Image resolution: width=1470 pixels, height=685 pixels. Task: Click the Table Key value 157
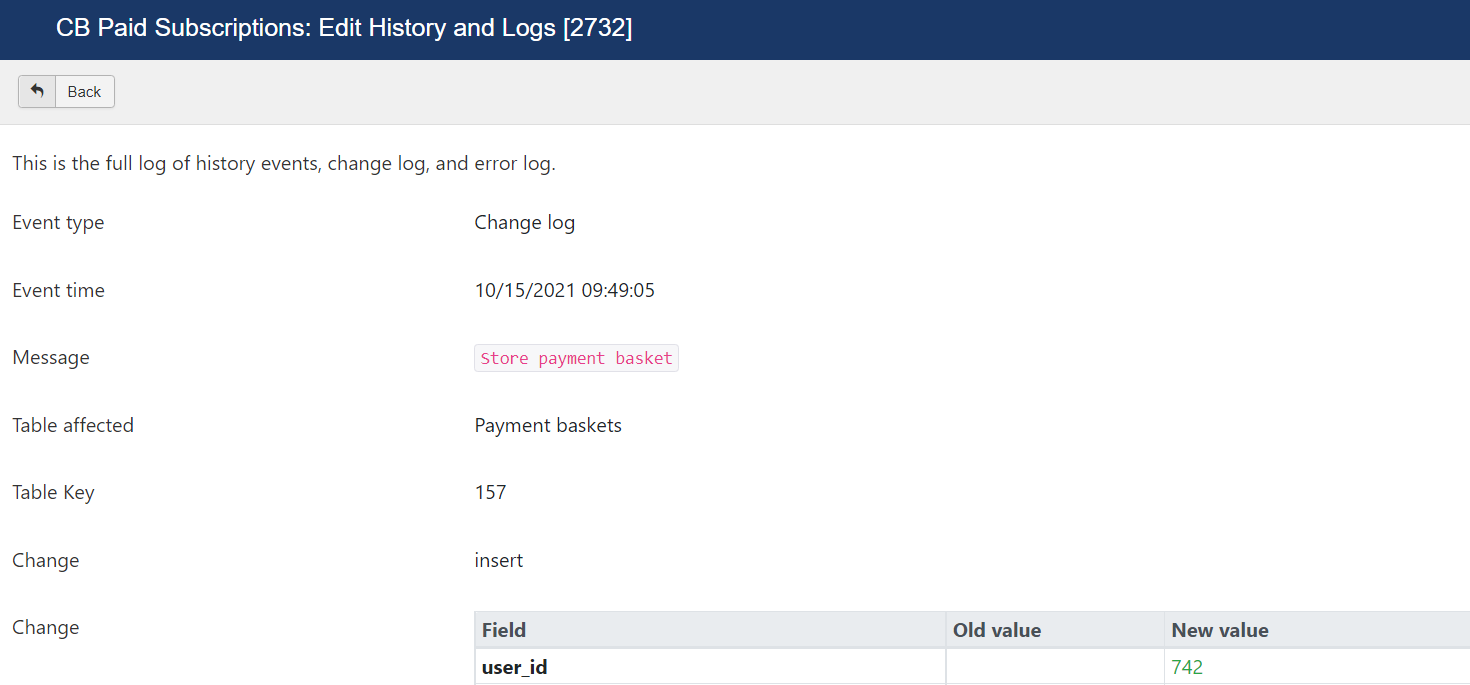click(x=491, y=493)
